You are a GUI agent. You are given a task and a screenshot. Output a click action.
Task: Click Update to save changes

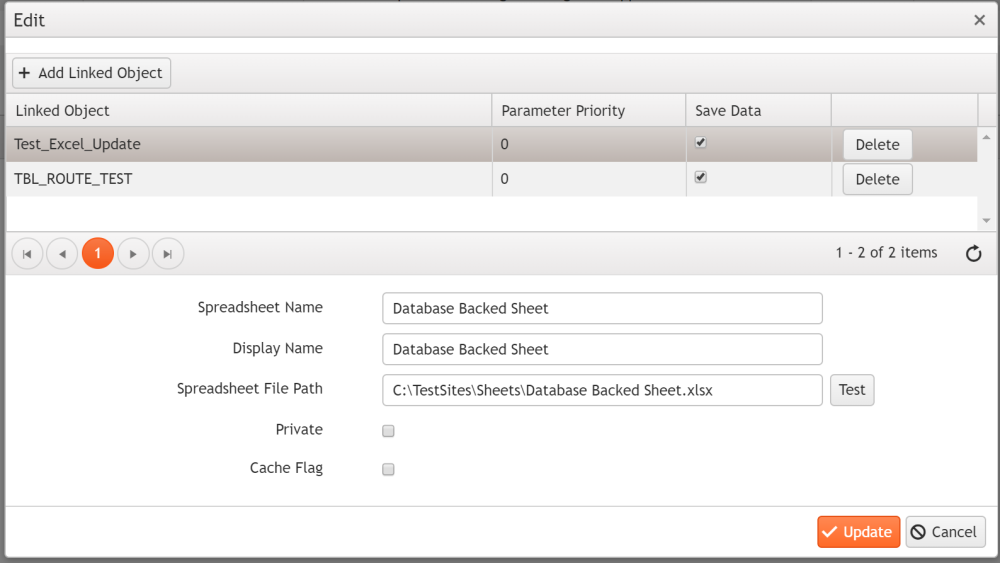[858, 532]
